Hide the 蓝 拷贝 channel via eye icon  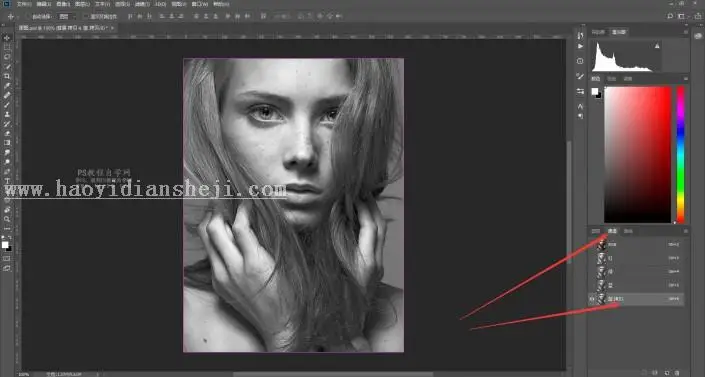coord(592,299)
